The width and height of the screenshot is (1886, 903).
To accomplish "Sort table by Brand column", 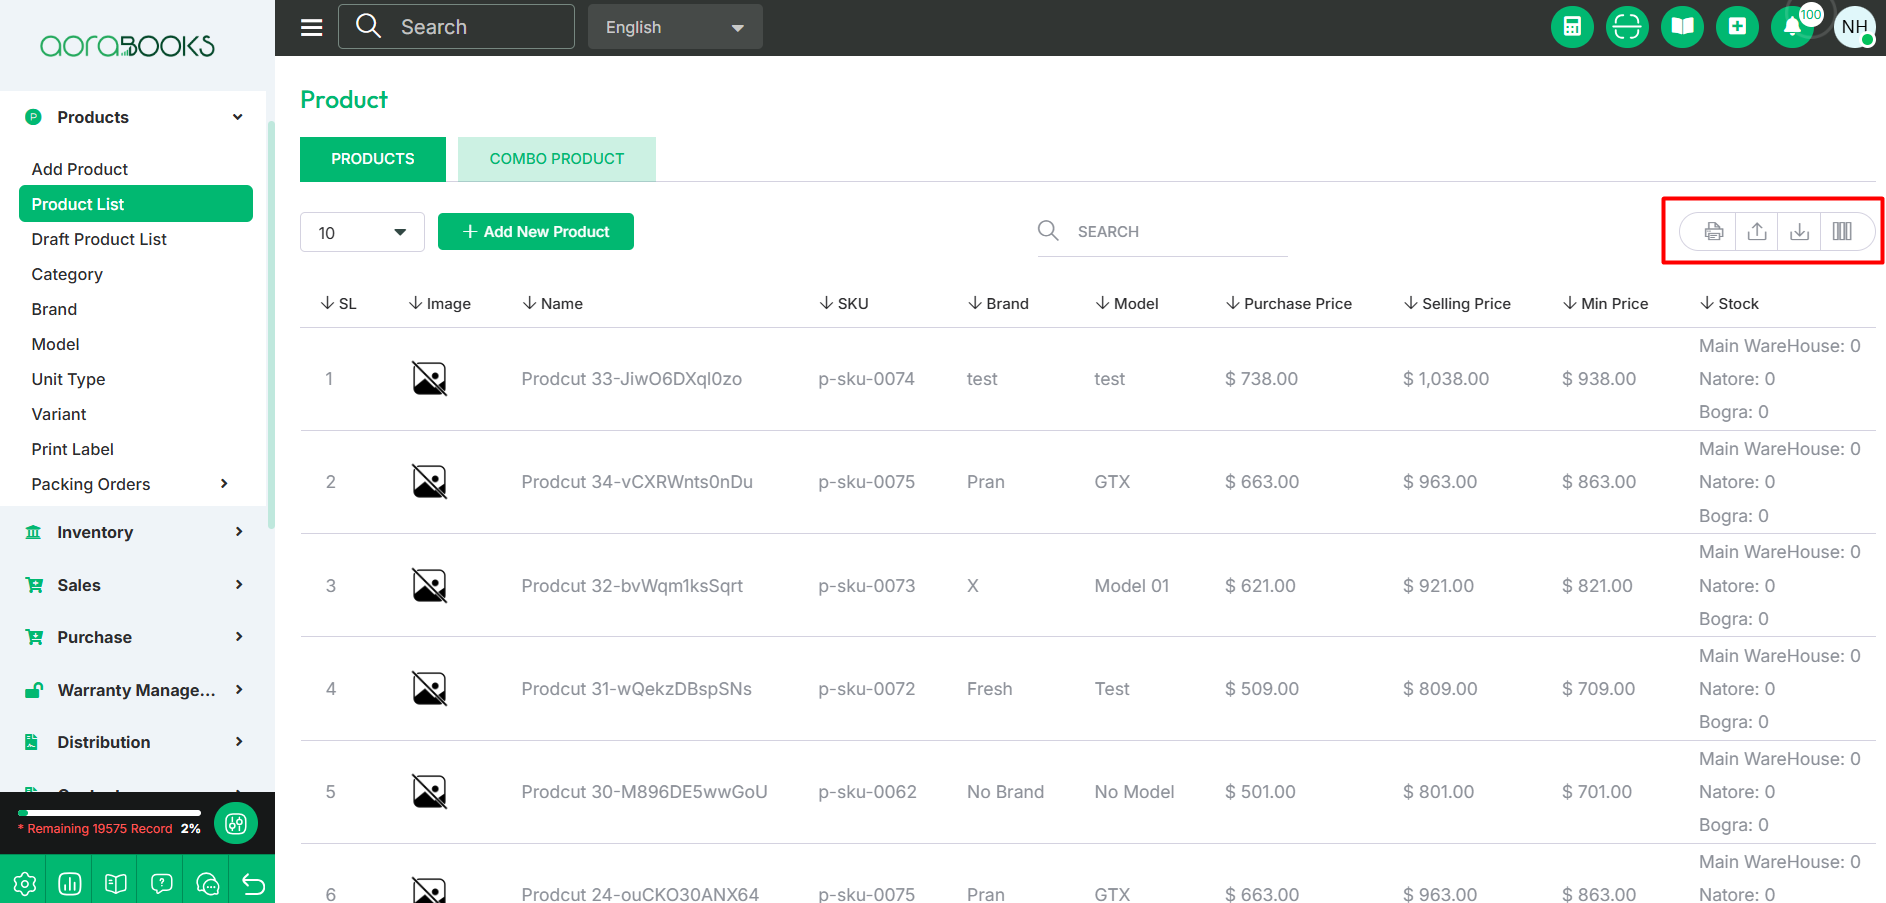I will tap(998, 304).
